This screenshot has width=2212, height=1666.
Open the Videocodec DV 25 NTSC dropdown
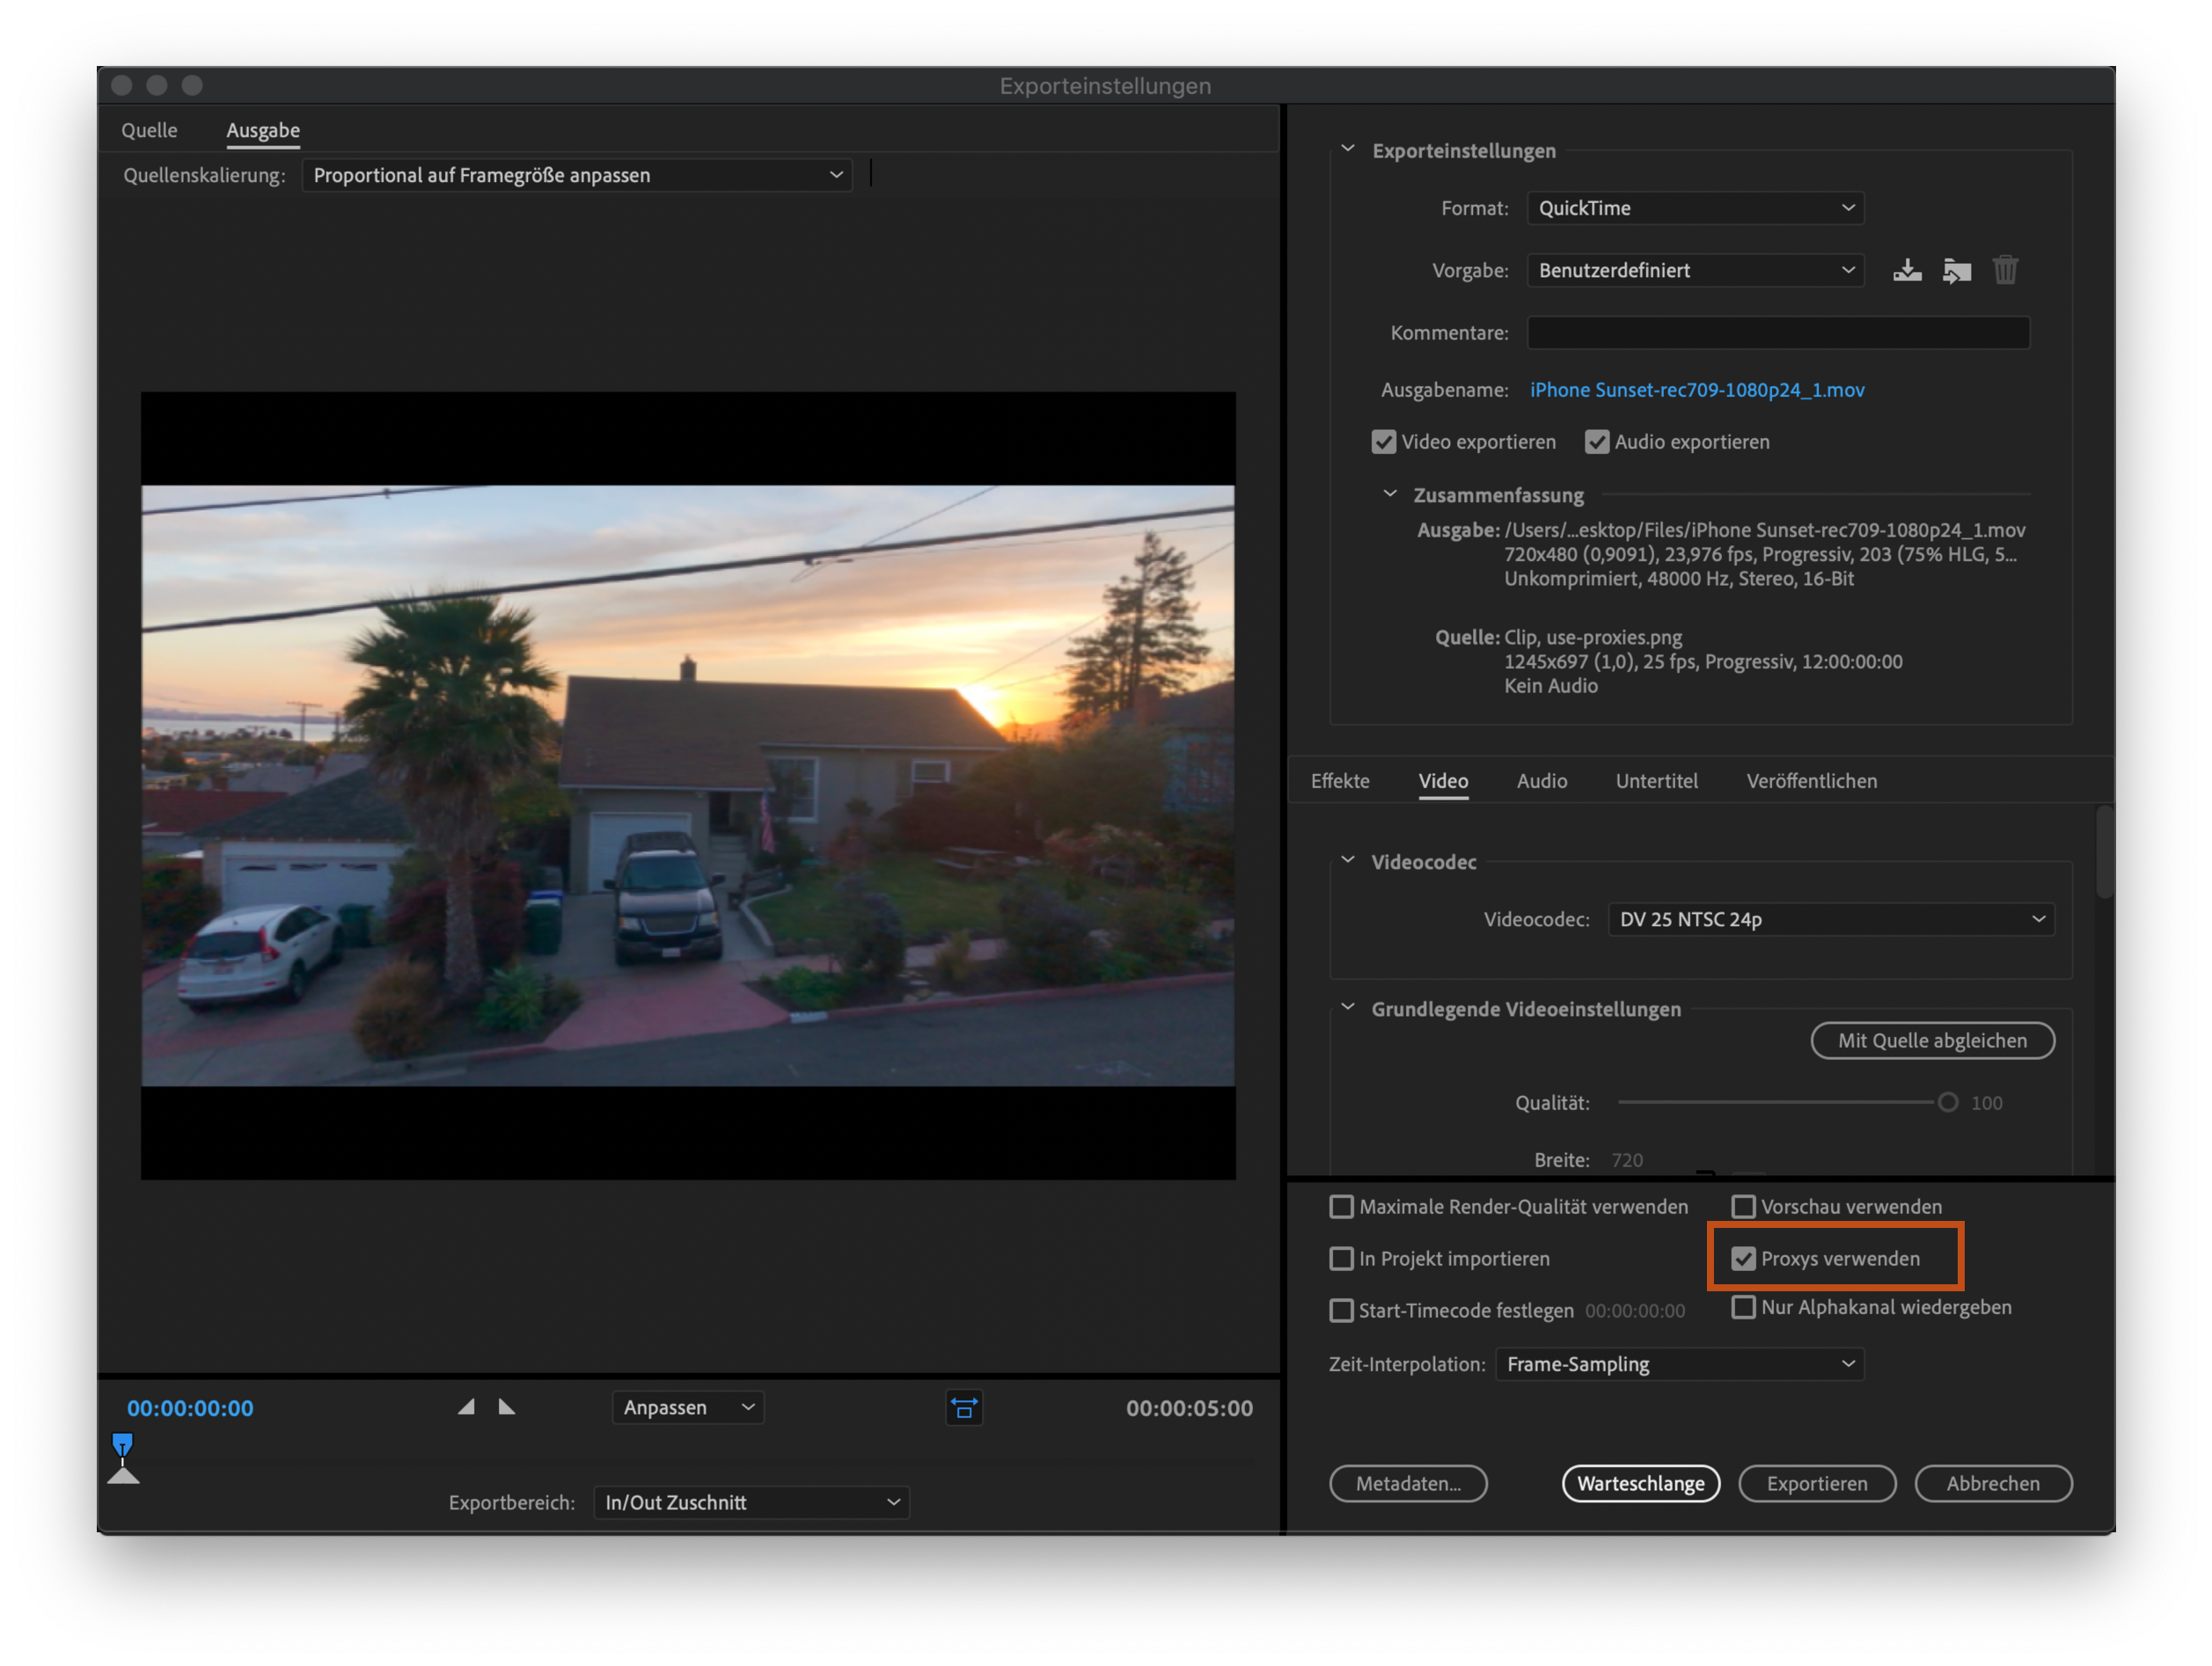pyautogui.click(x=1830, y=919)
